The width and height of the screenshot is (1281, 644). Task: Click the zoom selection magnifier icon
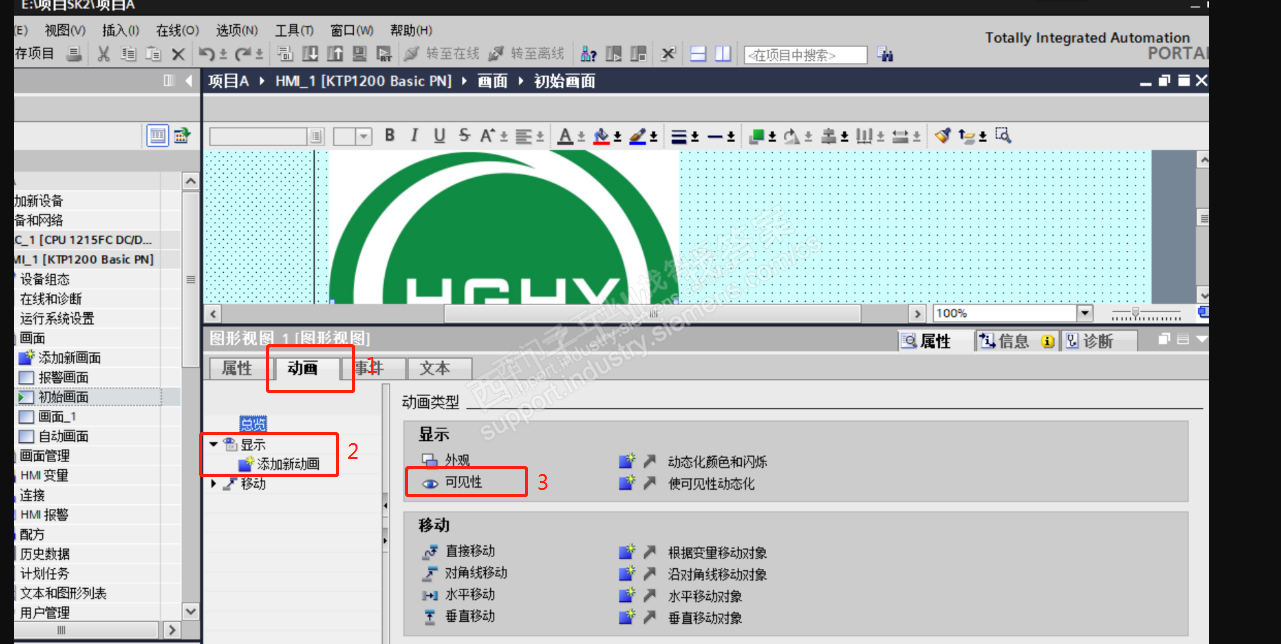(1003, 136)
